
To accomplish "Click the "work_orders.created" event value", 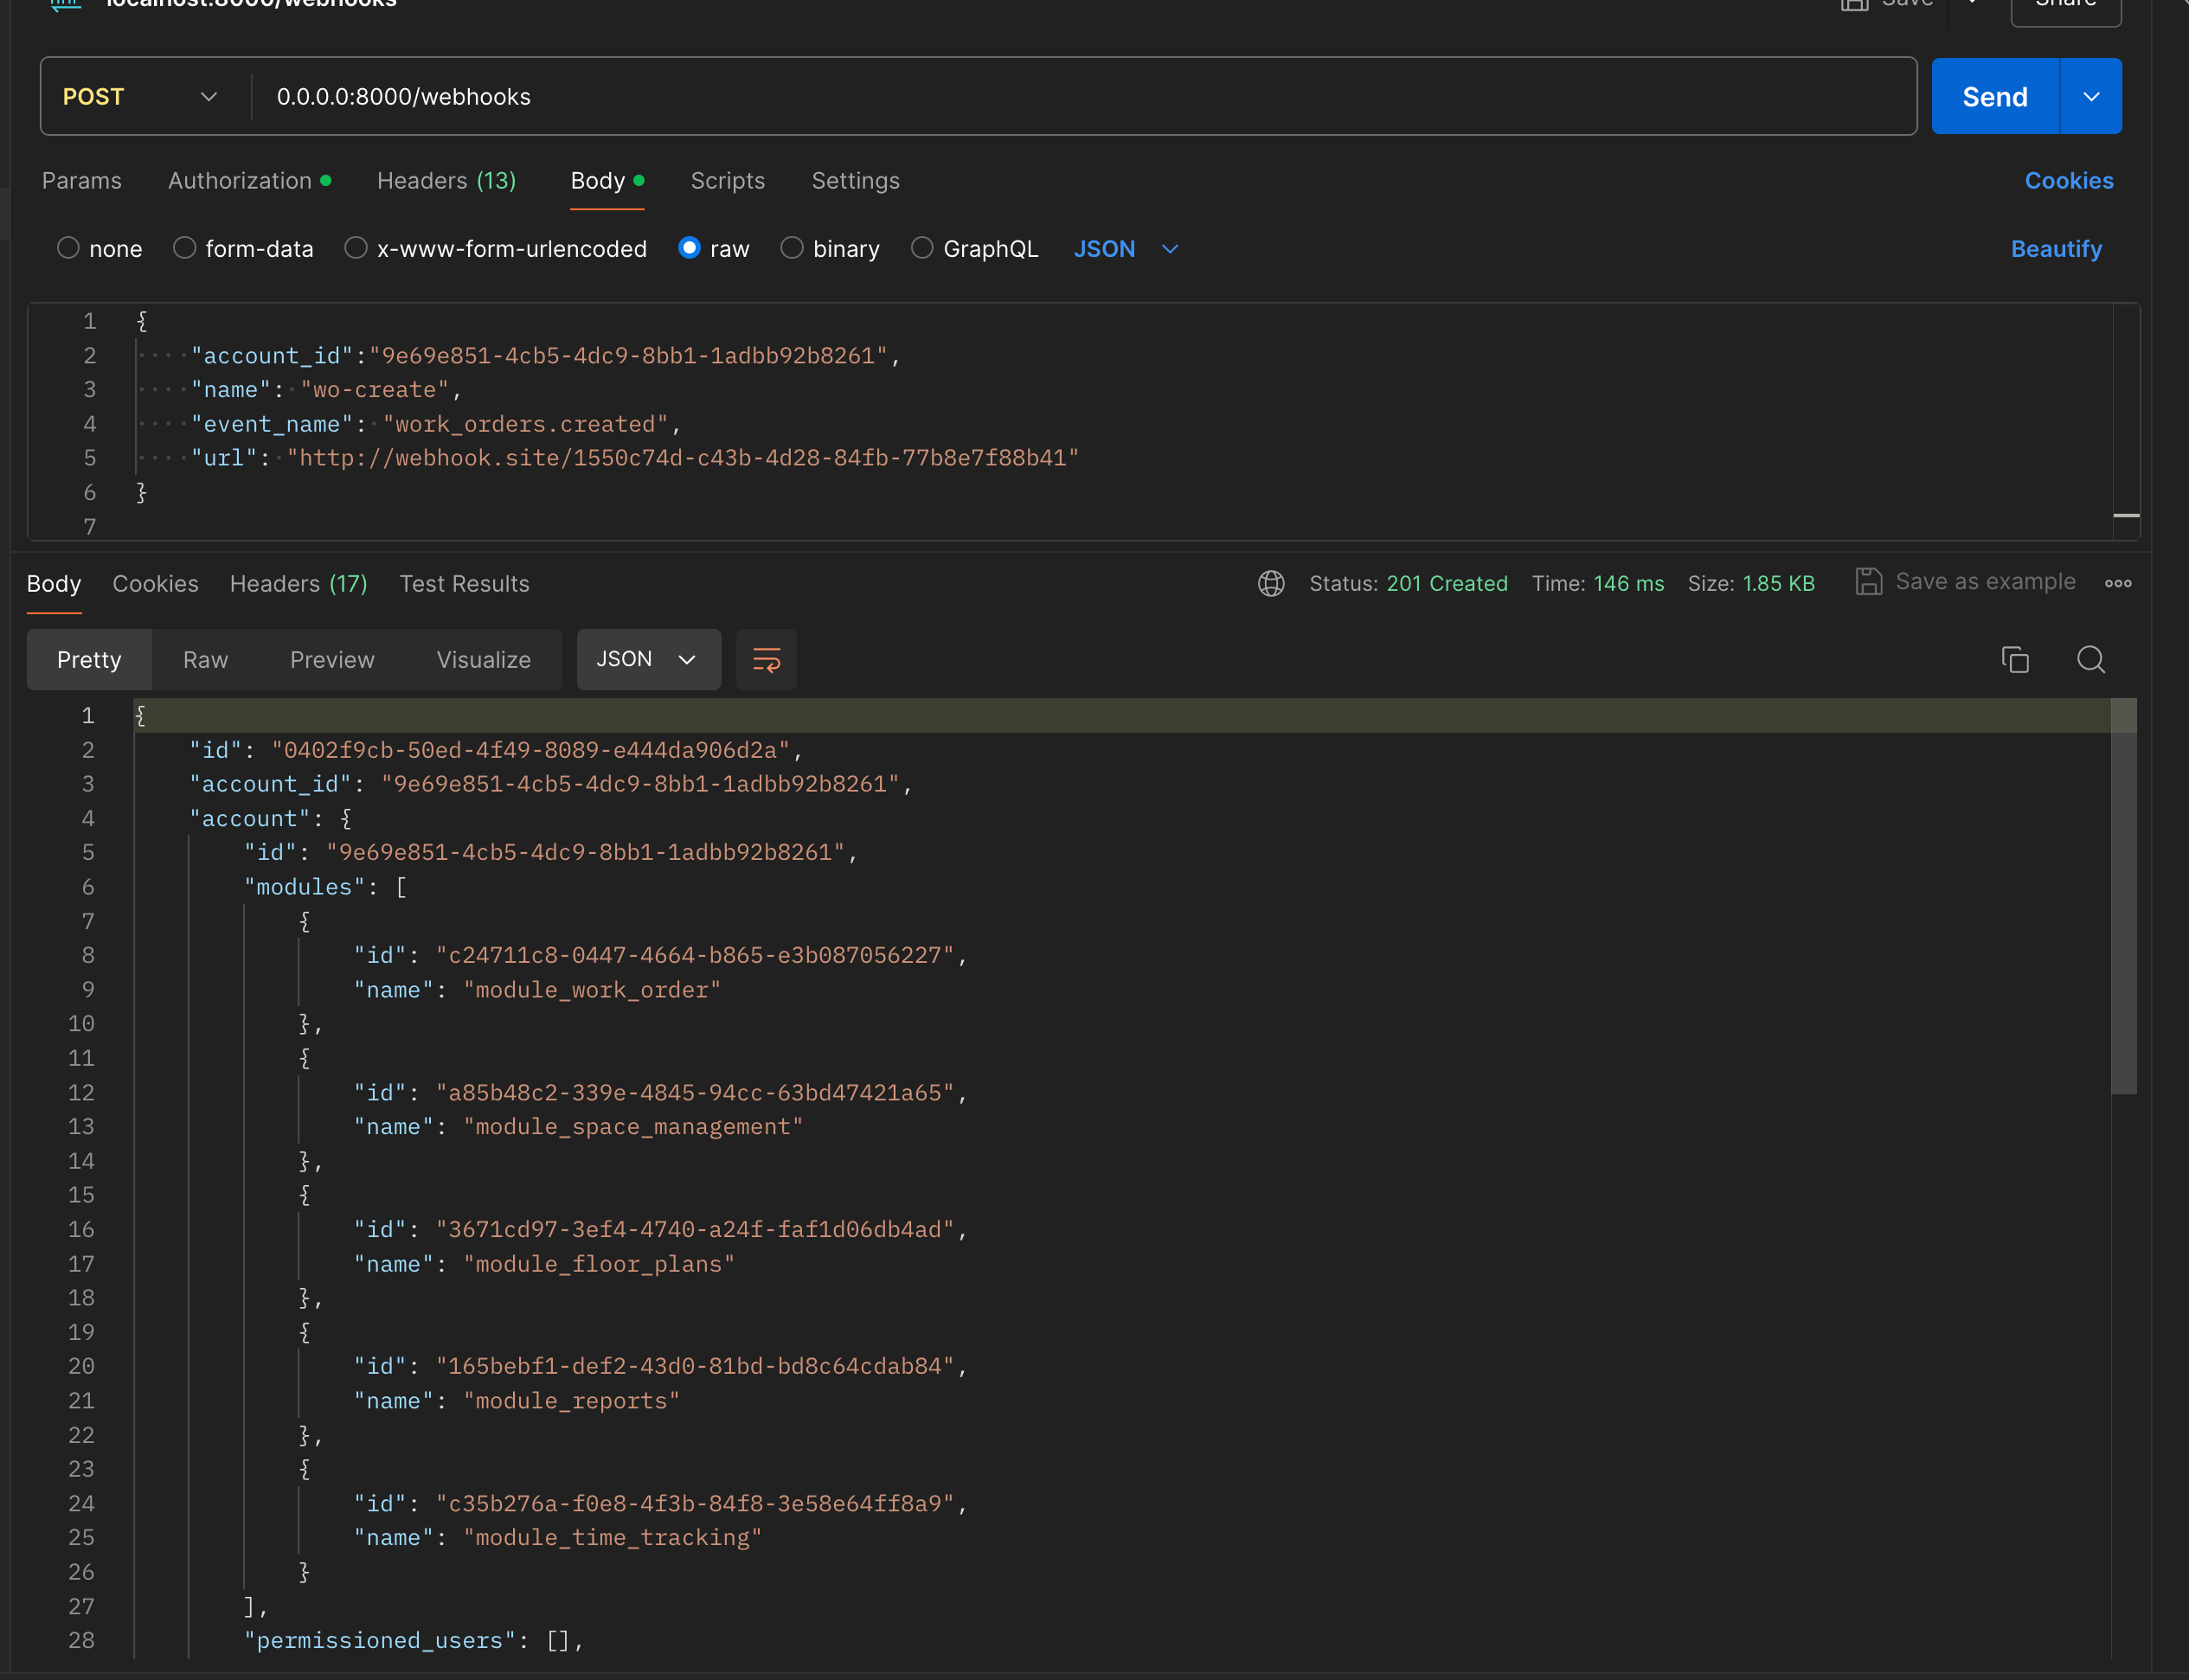I will 525,424.
